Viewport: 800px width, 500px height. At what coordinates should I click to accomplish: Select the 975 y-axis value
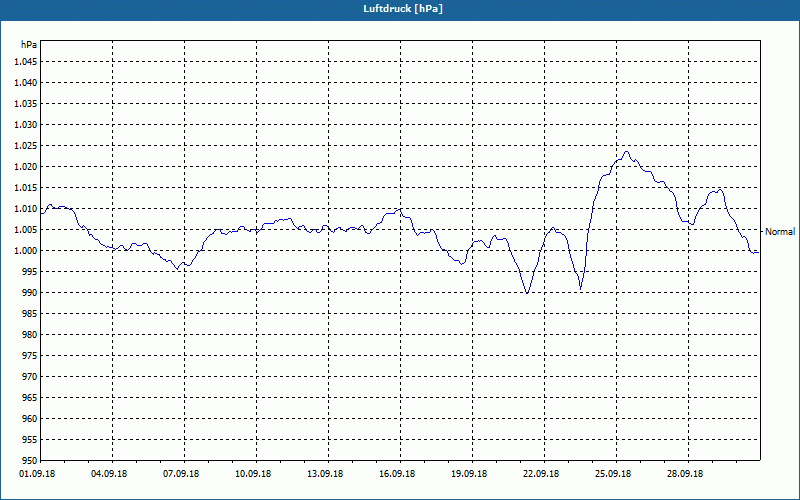[x=30, y=356]
